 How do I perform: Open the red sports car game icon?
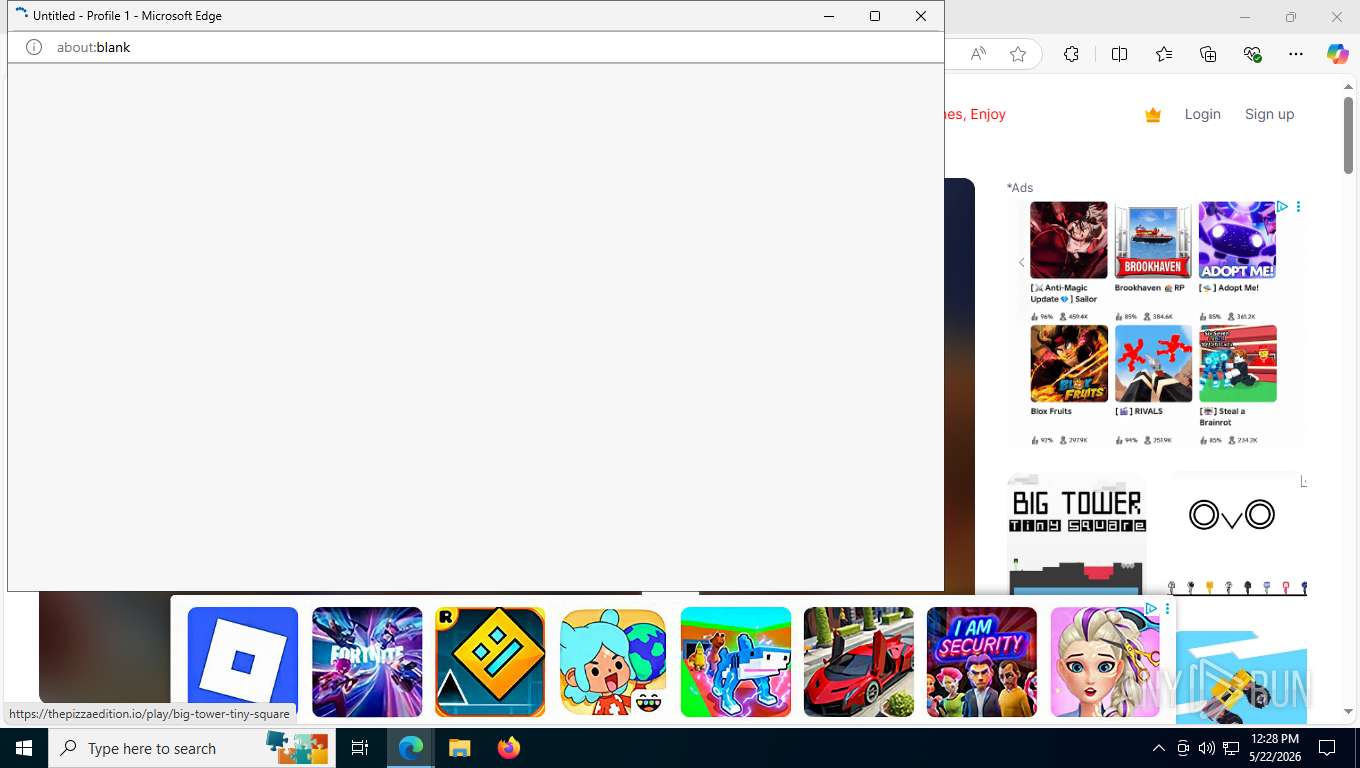tap(859, 662)
